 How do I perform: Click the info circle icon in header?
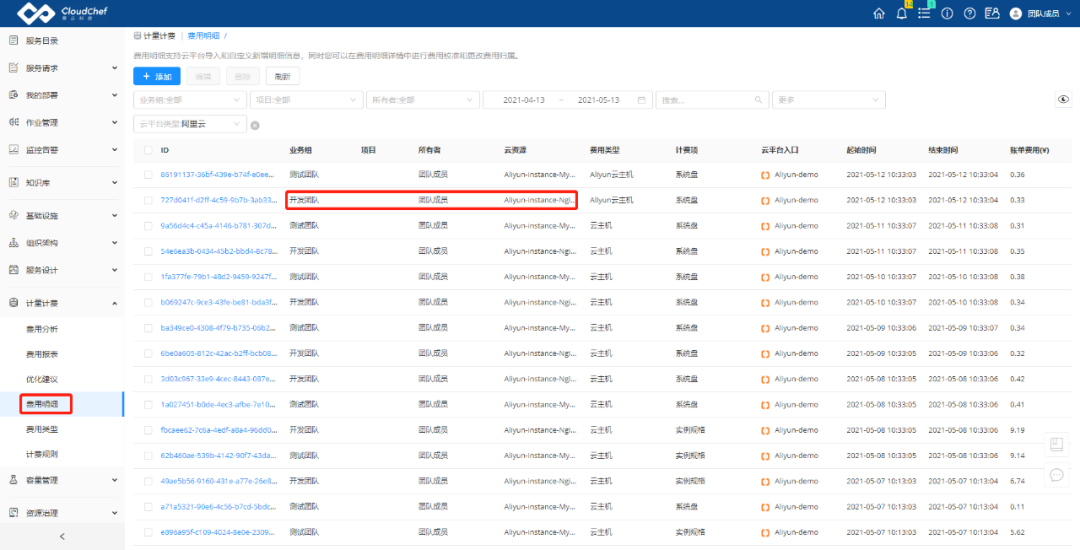[947, 14]
